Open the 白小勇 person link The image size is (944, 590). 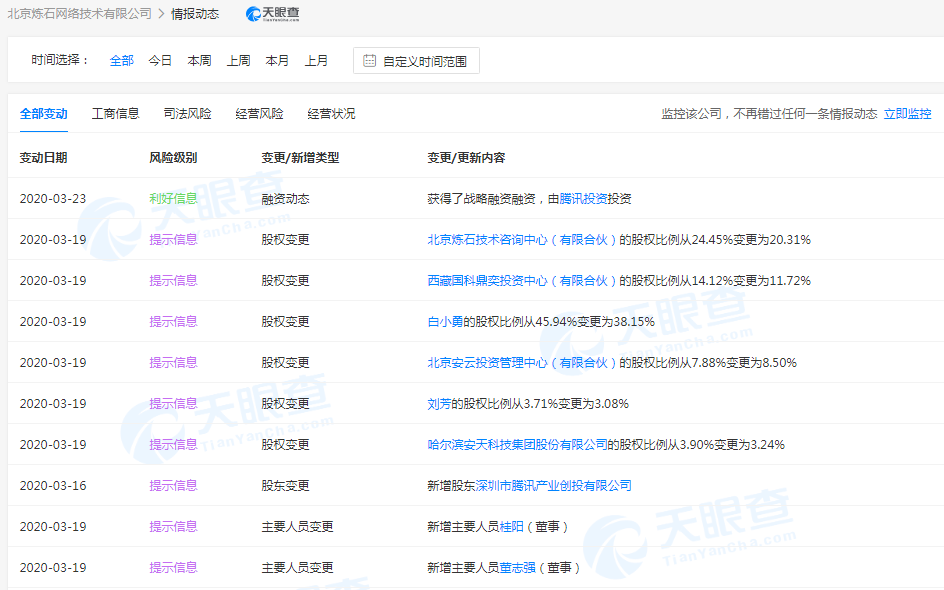coord(445,321)
